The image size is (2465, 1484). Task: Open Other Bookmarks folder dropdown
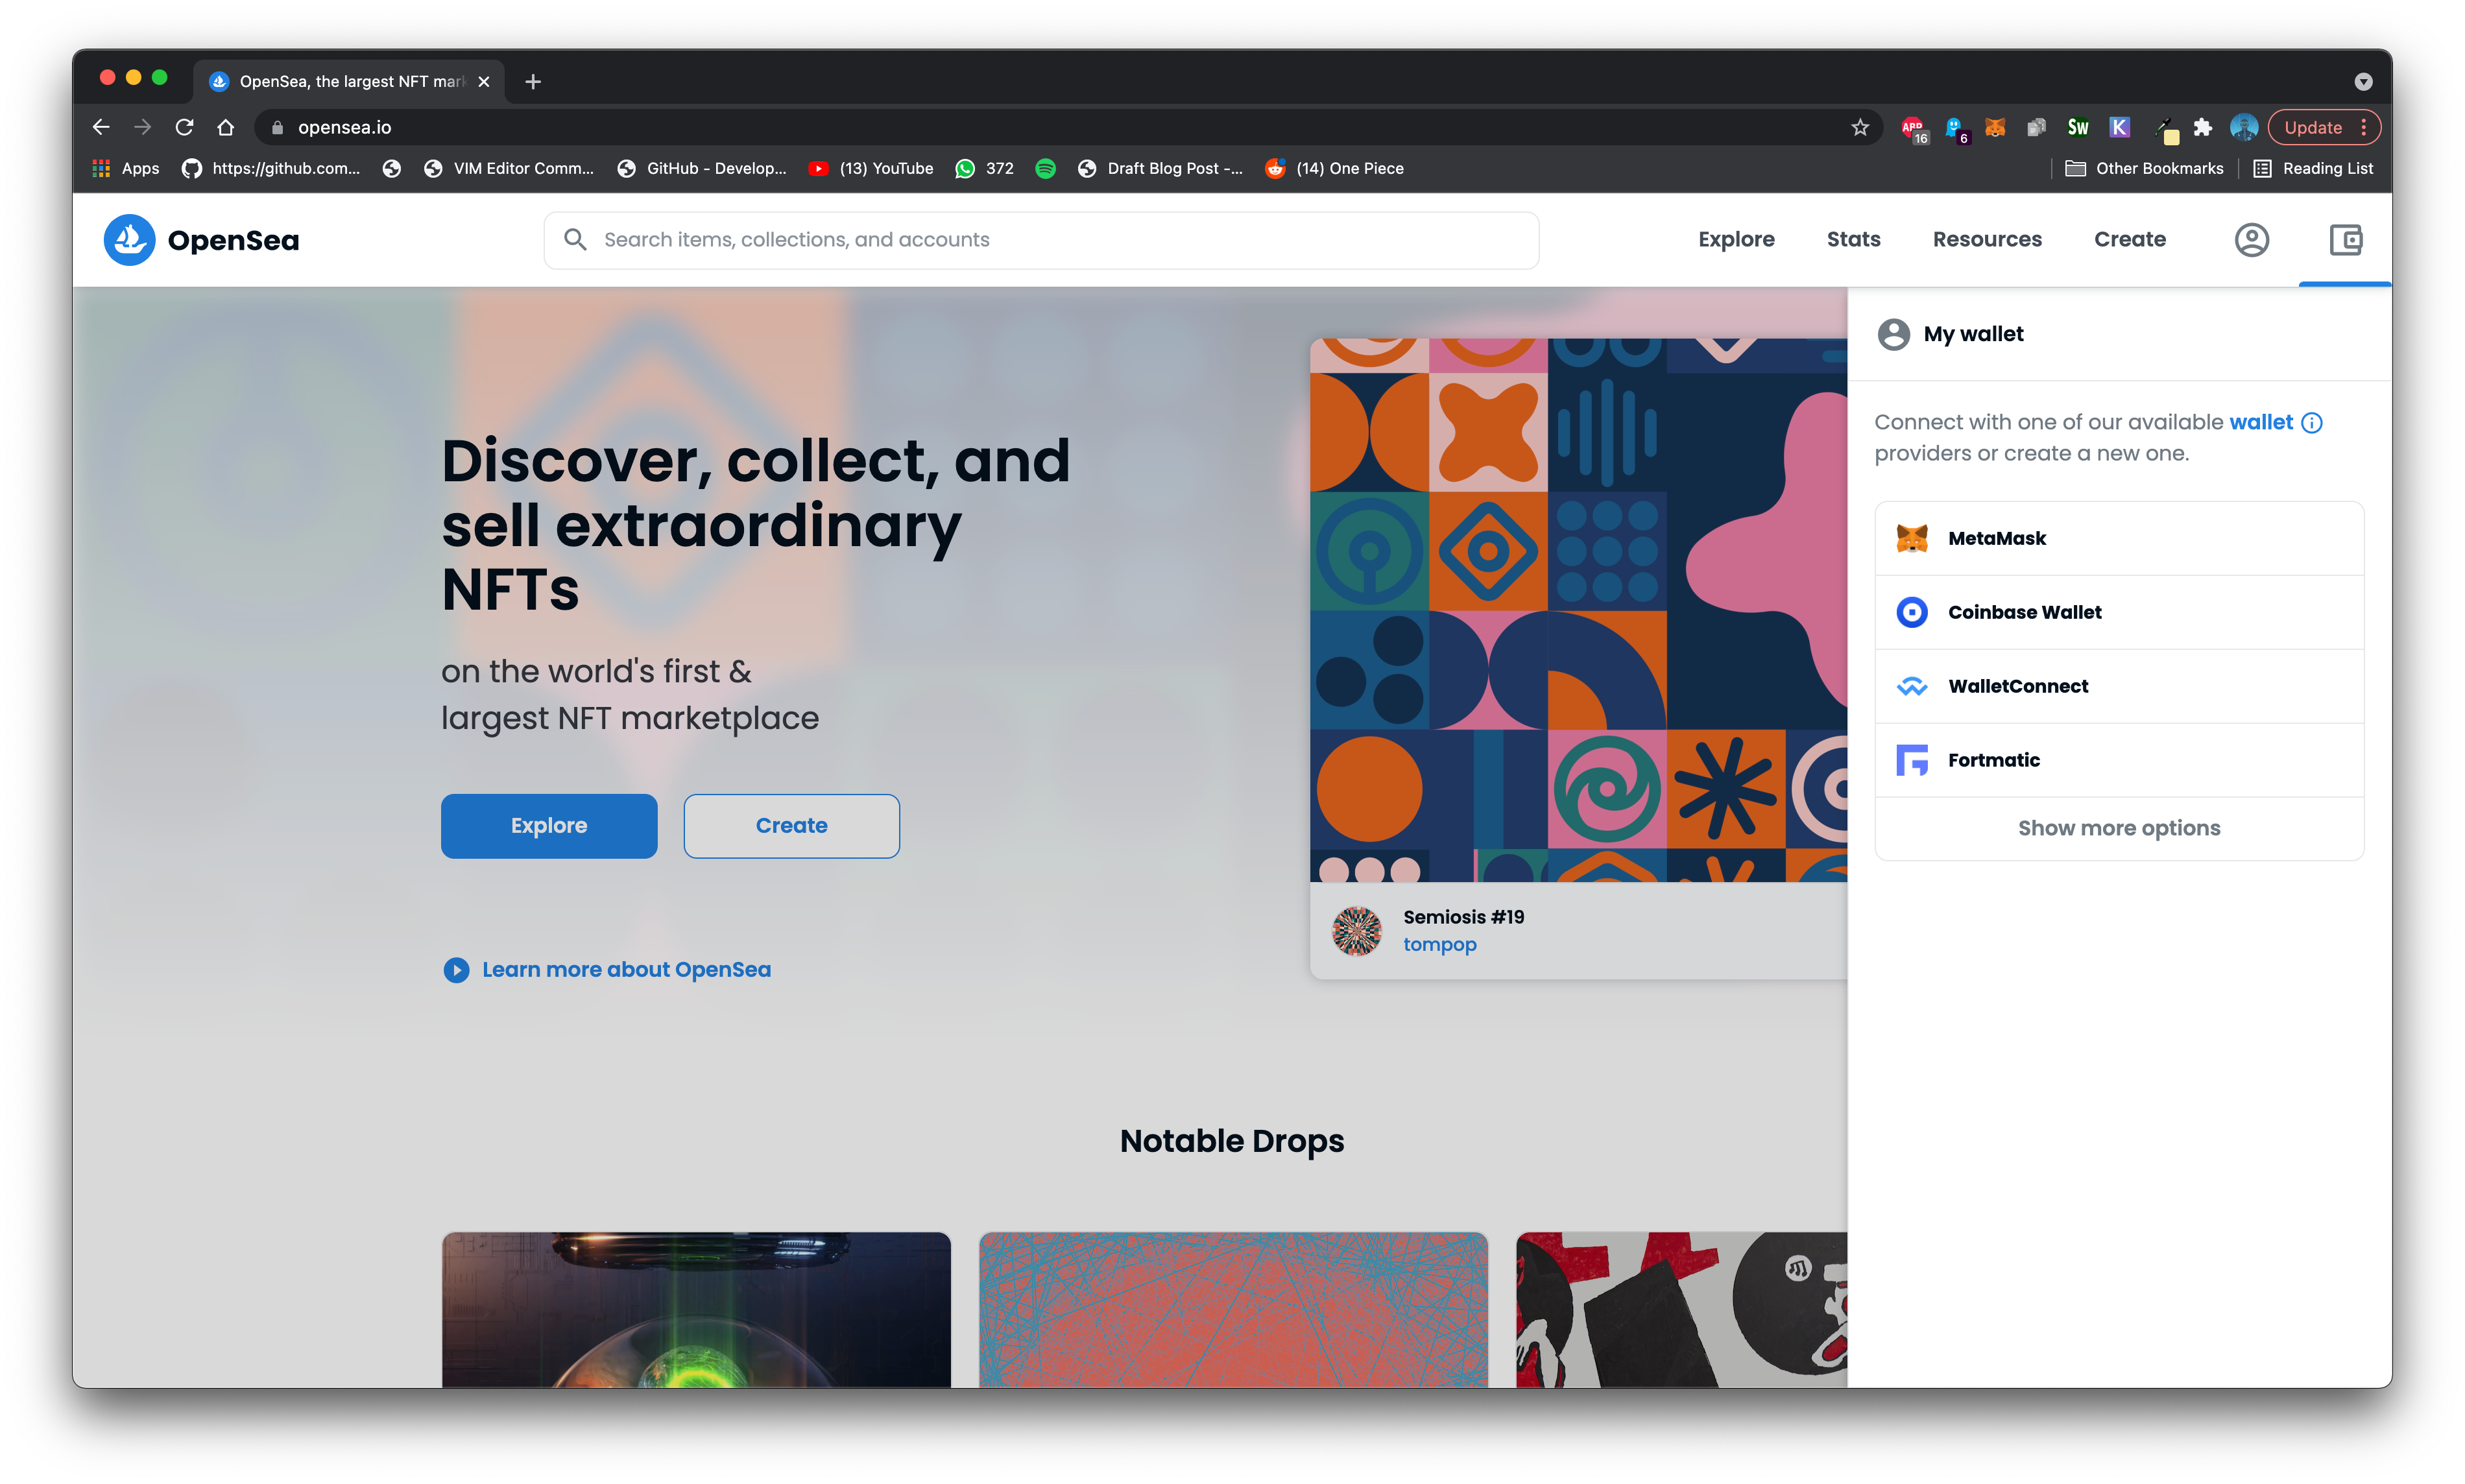[x=2144, y=169]
